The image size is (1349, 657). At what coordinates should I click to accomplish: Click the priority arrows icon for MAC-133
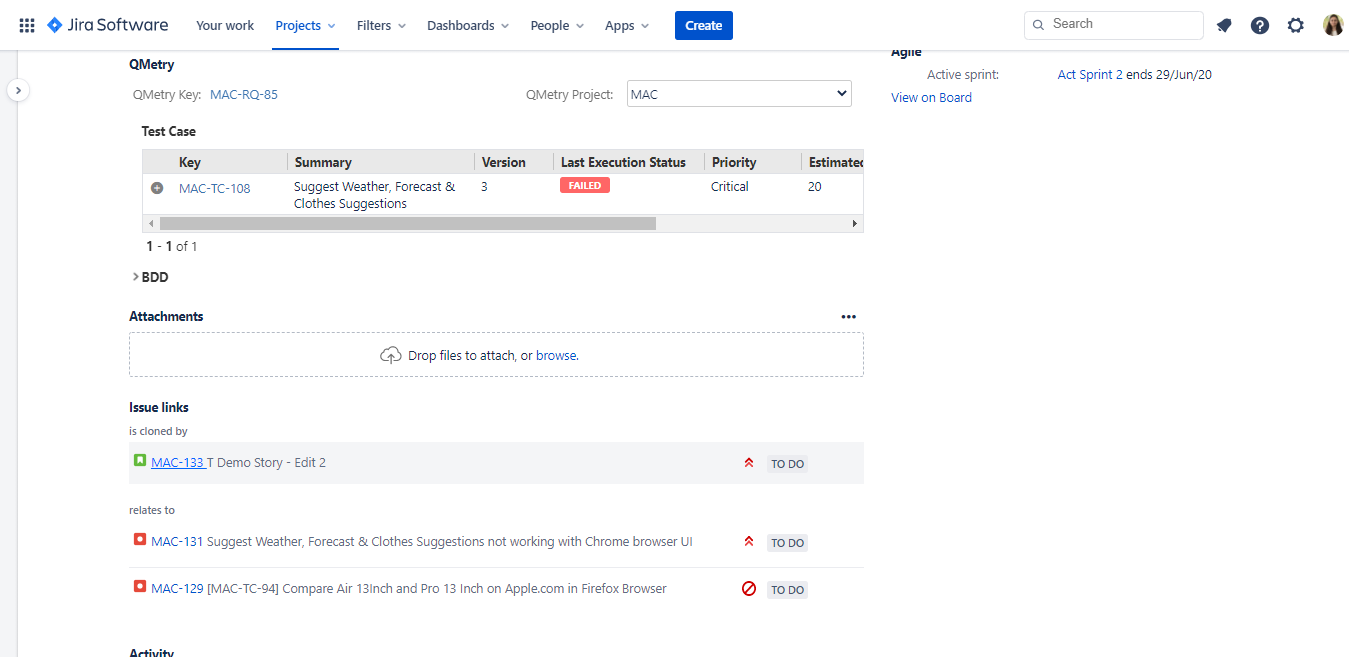coord(749,463)
